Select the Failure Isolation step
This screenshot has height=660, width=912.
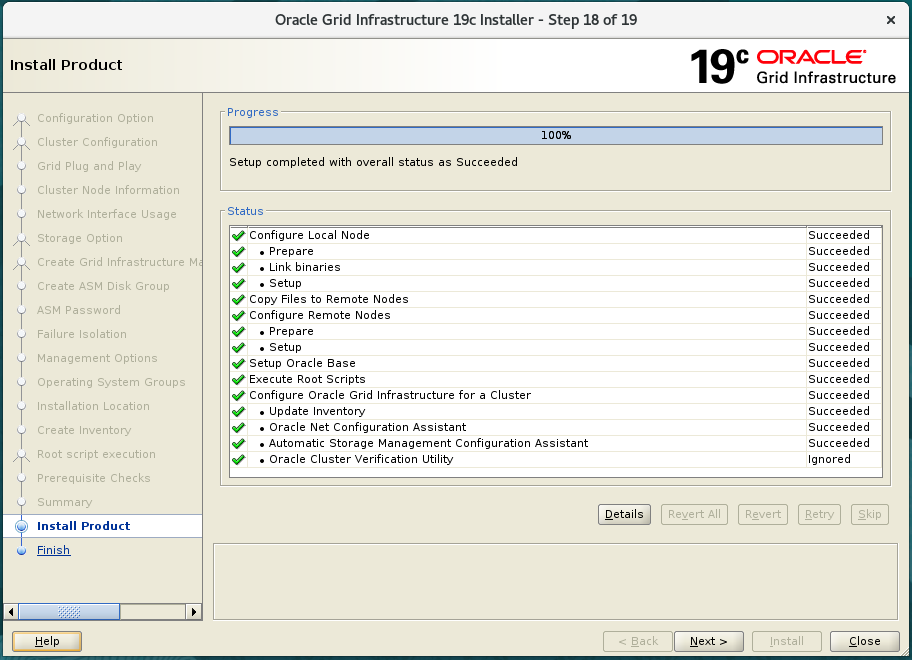[81, 334]
